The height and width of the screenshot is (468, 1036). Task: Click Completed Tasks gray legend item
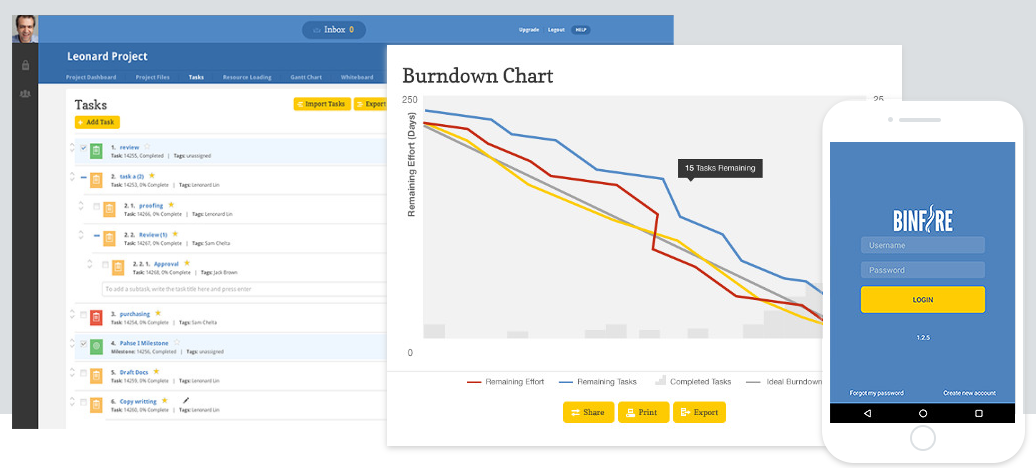click(x=693, y=381)
